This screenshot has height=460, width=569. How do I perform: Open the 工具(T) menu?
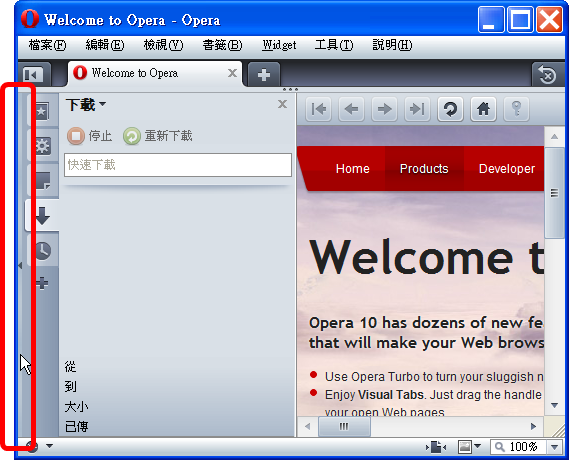334,45
